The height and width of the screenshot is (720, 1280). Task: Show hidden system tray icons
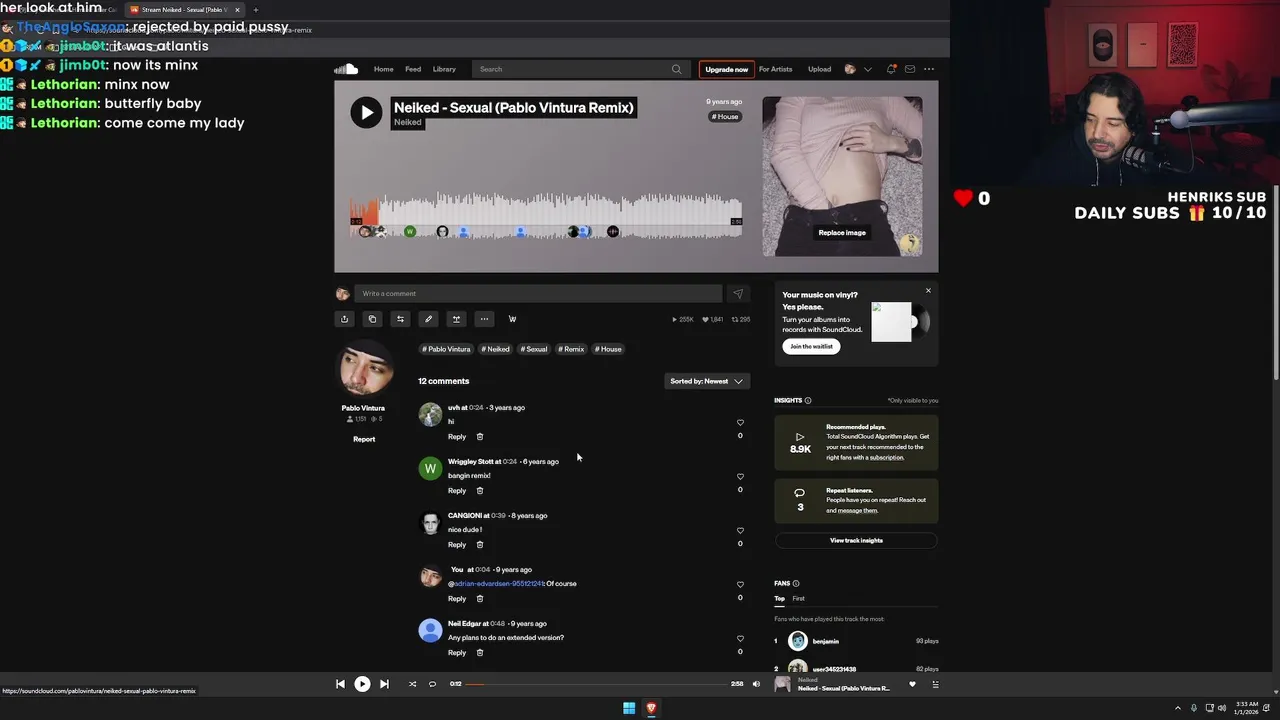coord(1177,708)
